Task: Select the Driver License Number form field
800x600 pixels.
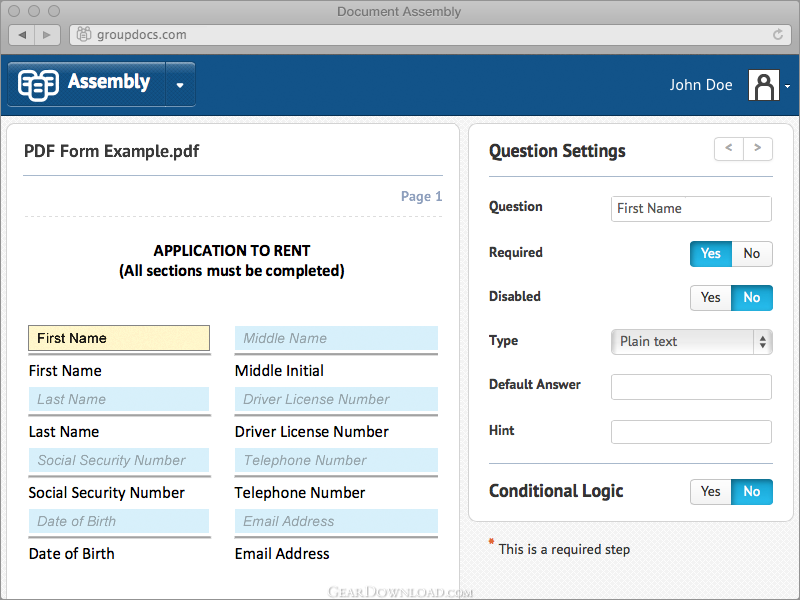Action: click(336, 399)
